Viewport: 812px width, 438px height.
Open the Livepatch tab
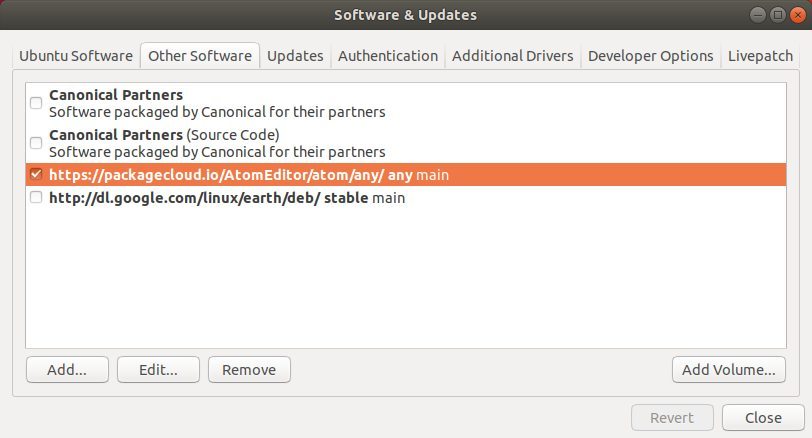760,55
